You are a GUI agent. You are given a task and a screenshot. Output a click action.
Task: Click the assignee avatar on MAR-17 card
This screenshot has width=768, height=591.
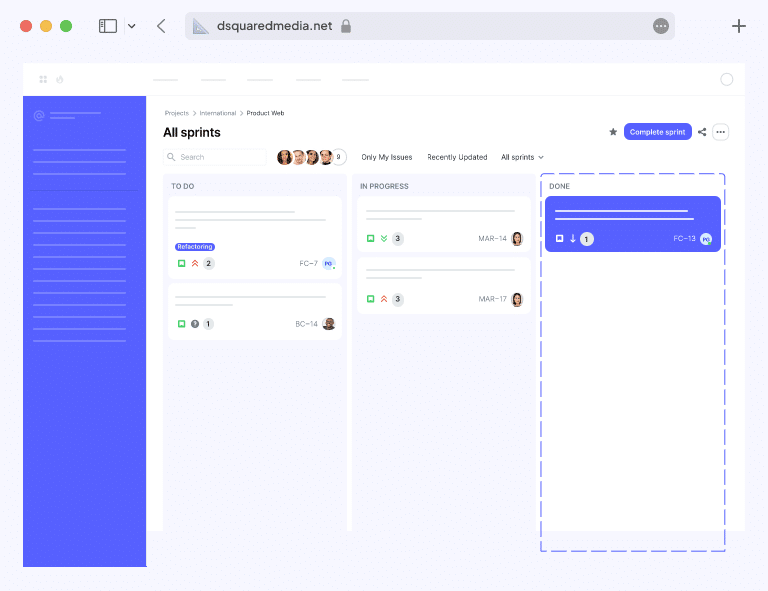pos(517,299)
